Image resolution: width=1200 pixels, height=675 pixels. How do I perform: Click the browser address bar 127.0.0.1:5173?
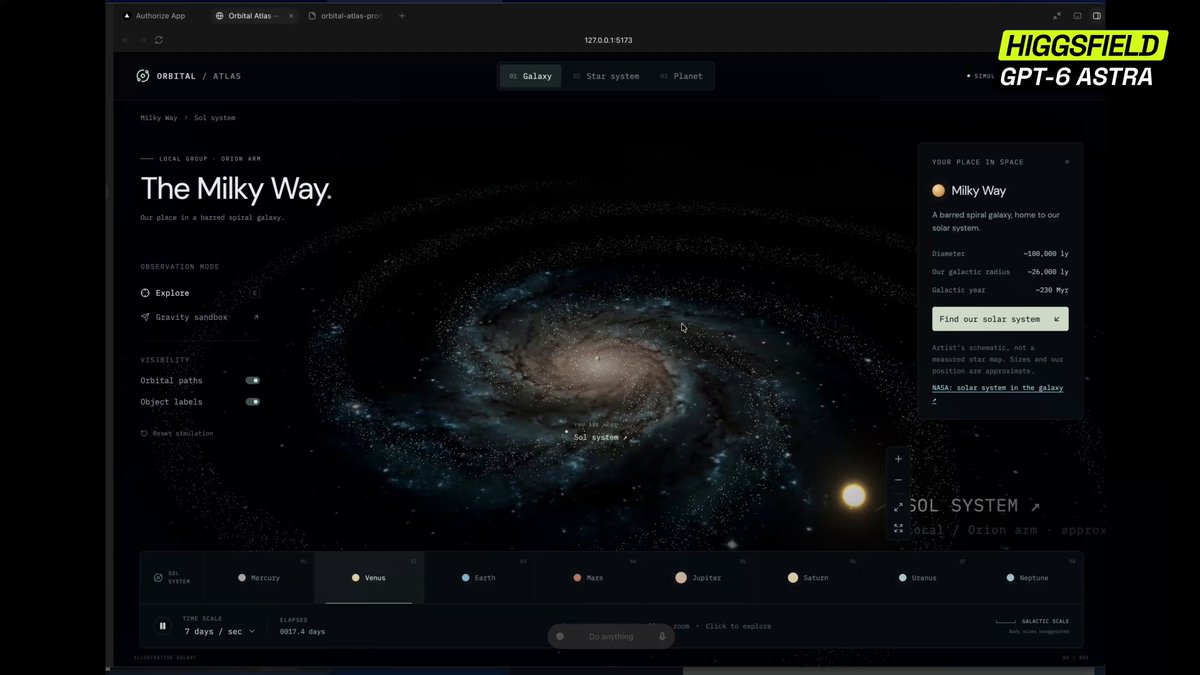608,40
